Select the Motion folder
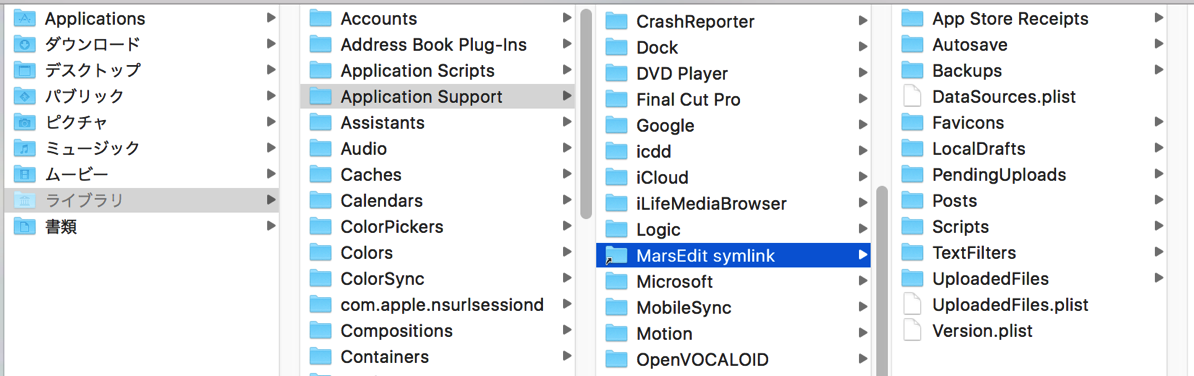Image resolution: width=1194 pixels, height=376 pixels. point(733,333)
